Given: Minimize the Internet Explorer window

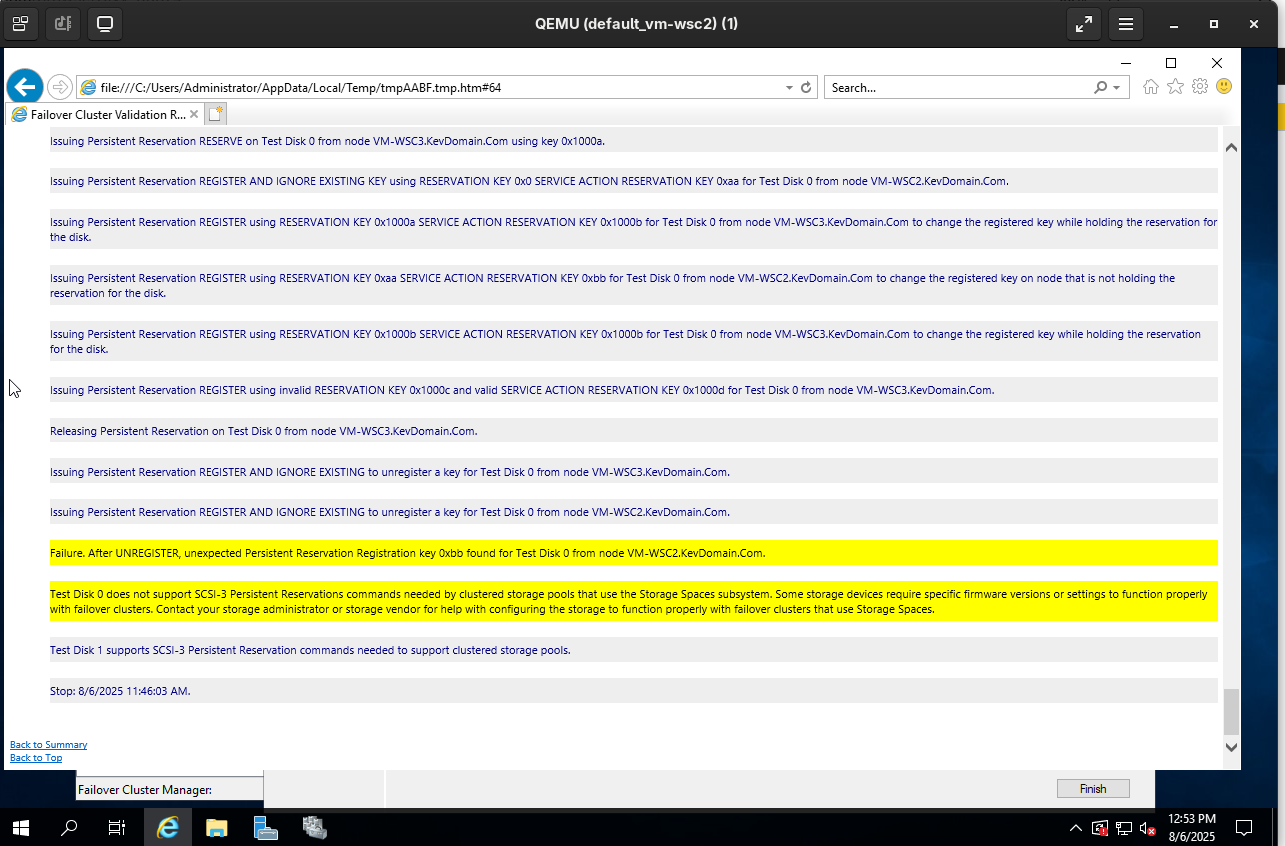Looking at the screenshot, I should click(1127, 63).
